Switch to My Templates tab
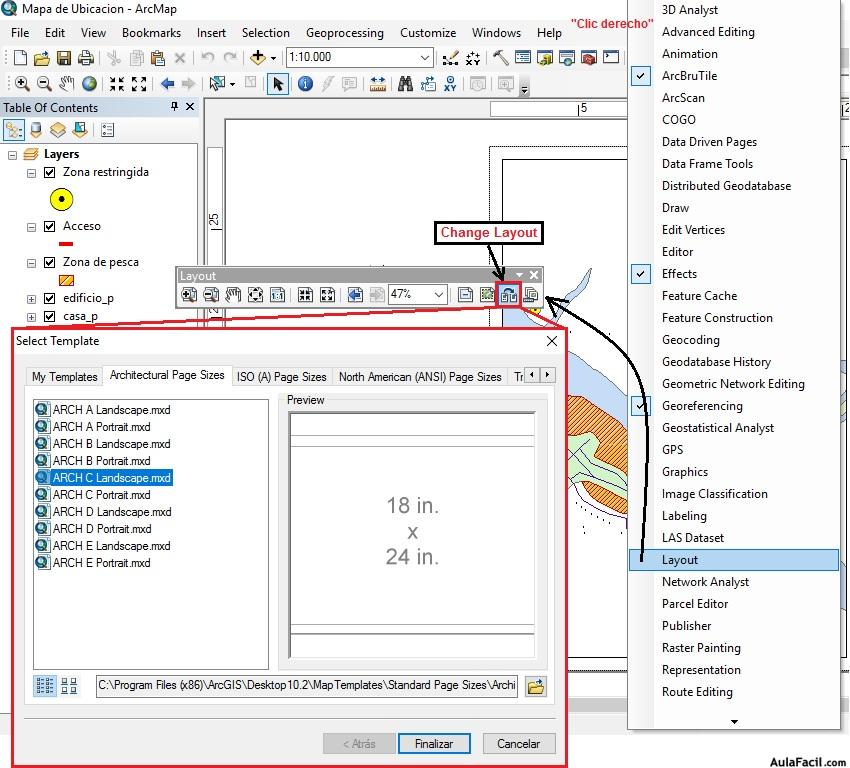The image size is (850, 768). 65,377
